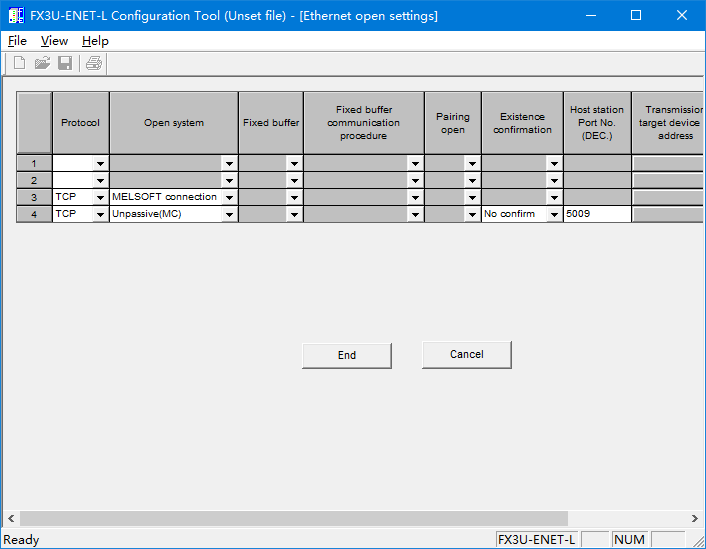Click the Print toolbar icon

point(93,64)
